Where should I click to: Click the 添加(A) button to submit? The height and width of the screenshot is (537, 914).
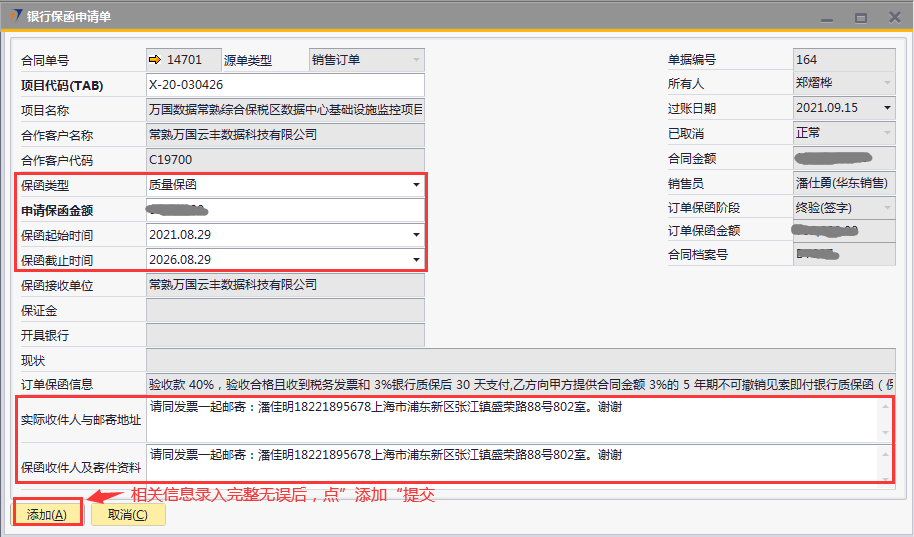click(47, 514)
